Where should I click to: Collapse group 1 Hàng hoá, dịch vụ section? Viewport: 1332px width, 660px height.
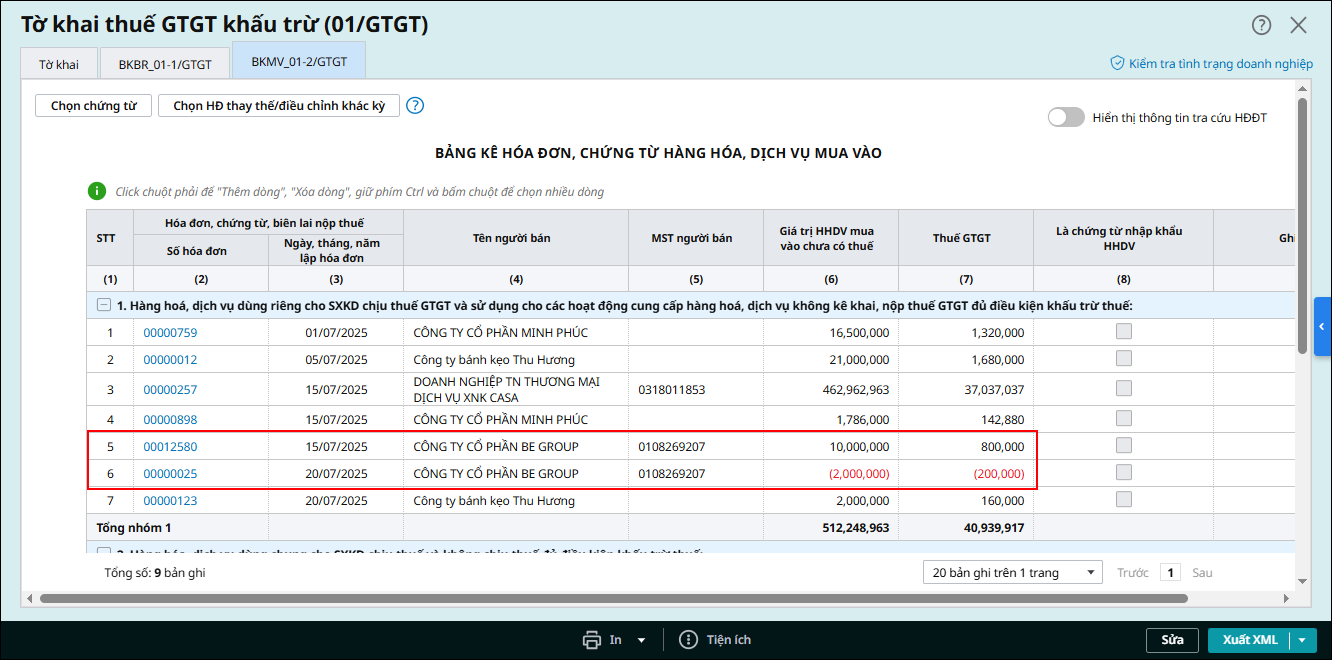tap(103, 305)
